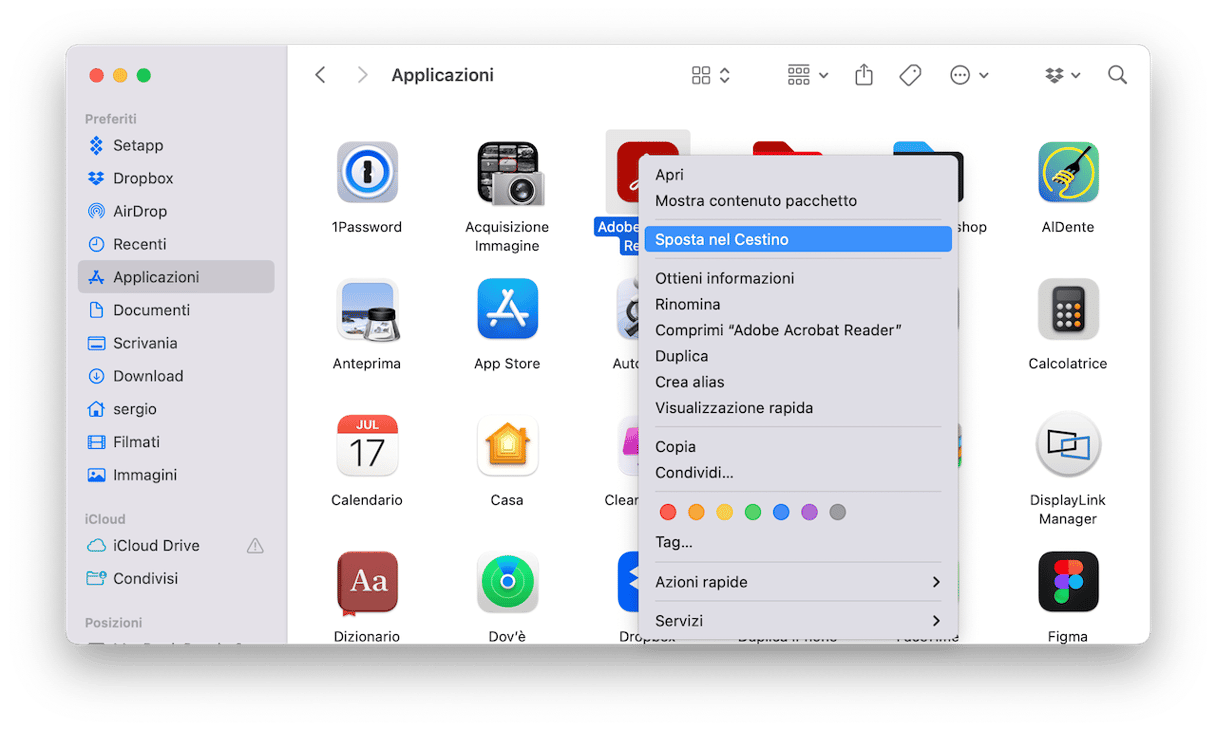Choose Tag… in the context menu
Viewport: 1216px width, 731px height.
[798, 542]
